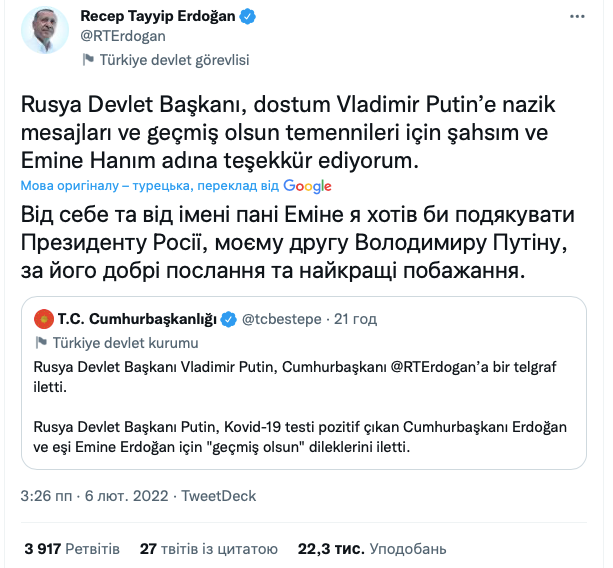The height and width of the screenshot is (568, 613).
Task: Click the @tcbestepe handle in the quoted tweet
Action: pyautogui.click(x=281, y=320)
